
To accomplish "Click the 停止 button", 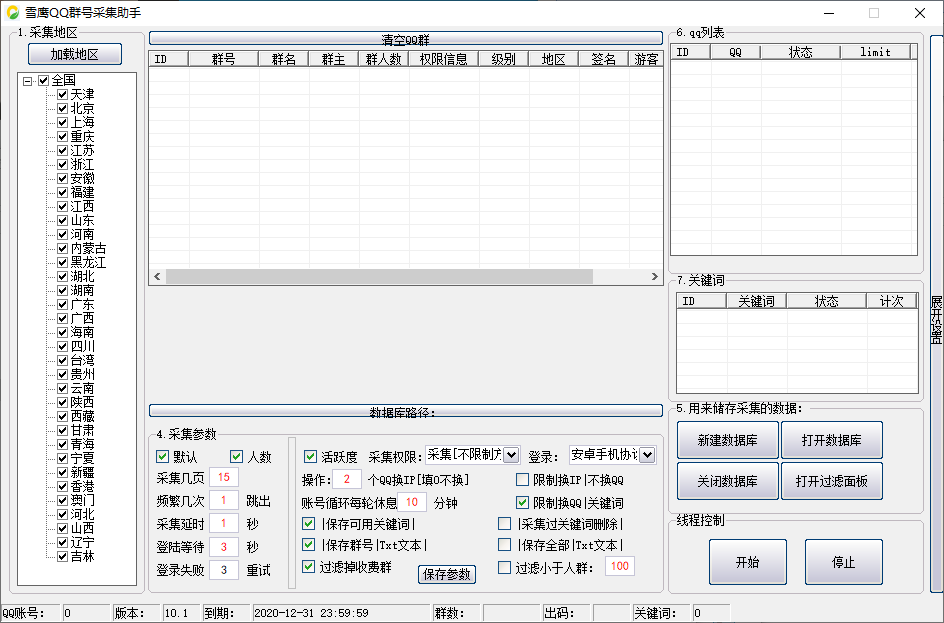I will (x=843, y=562).
